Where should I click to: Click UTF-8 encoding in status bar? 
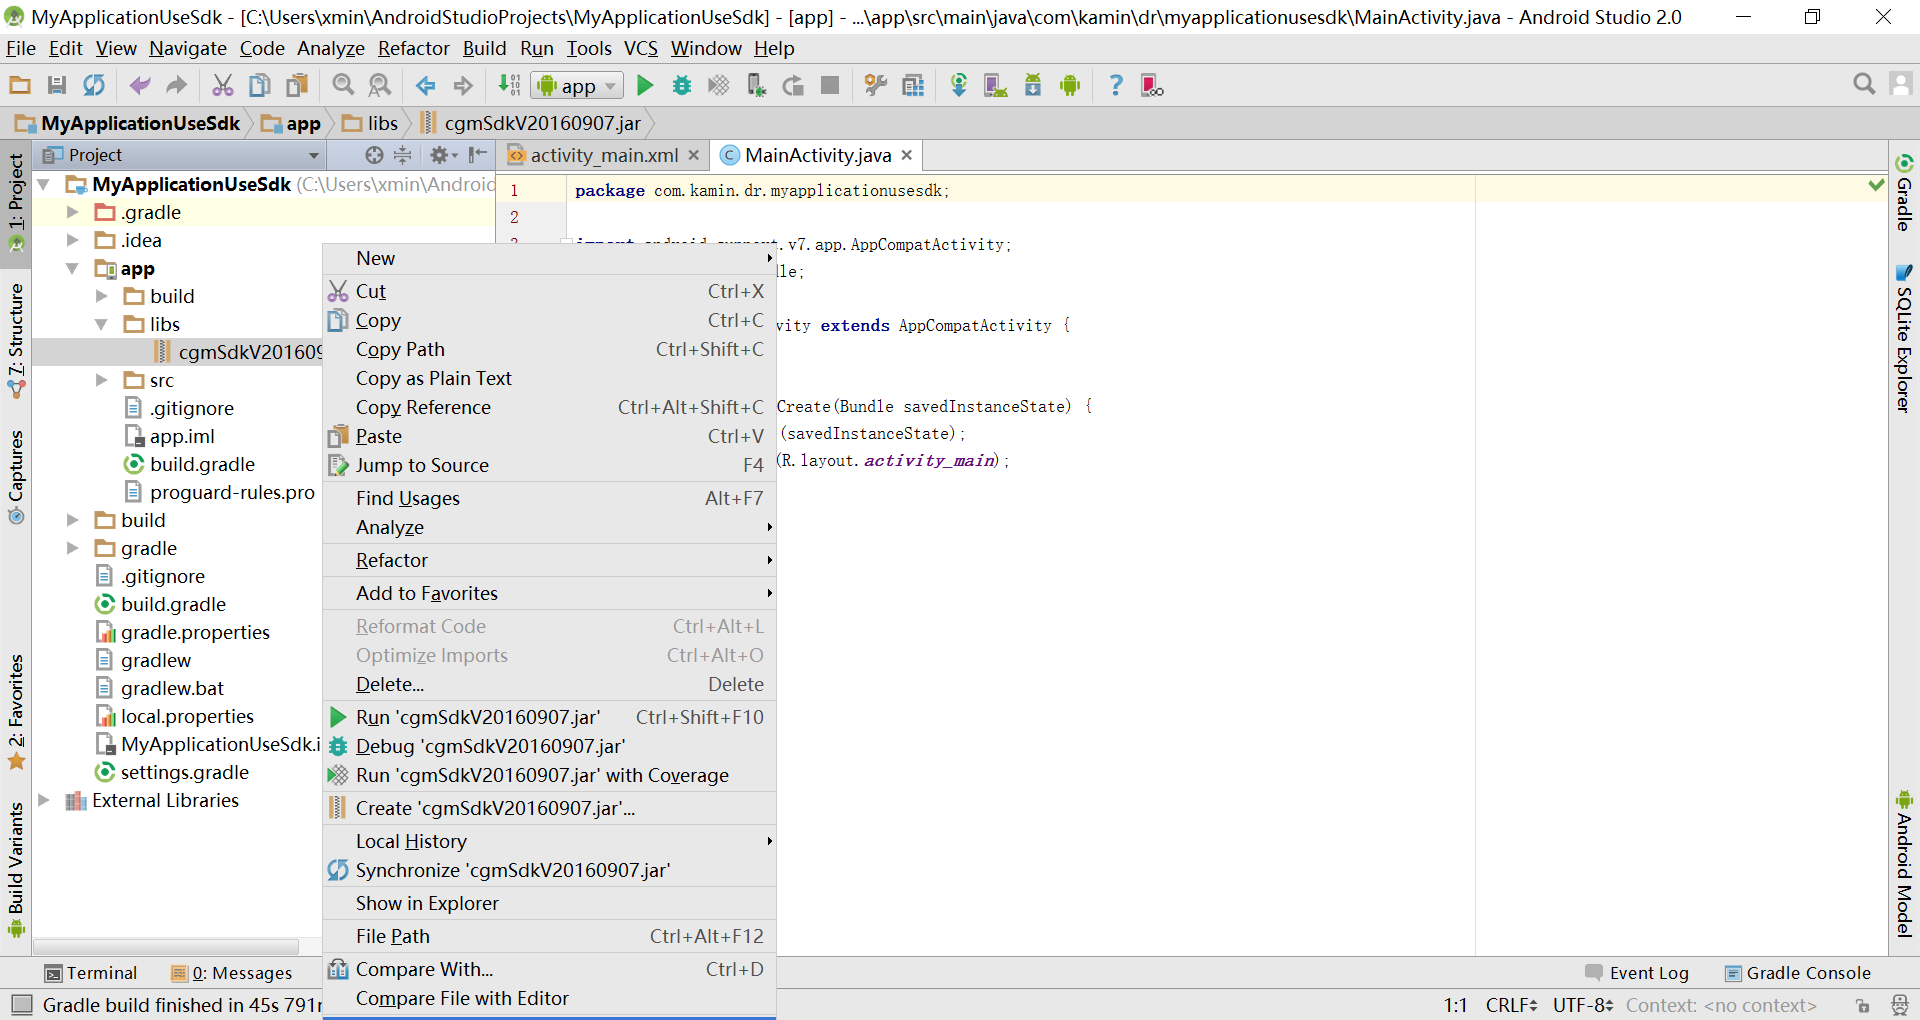[x=1583, y=1005]
